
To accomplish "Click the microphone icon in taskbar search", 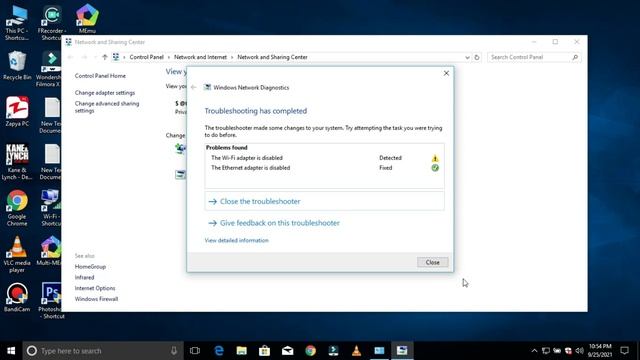I will (x=174, y=351).
